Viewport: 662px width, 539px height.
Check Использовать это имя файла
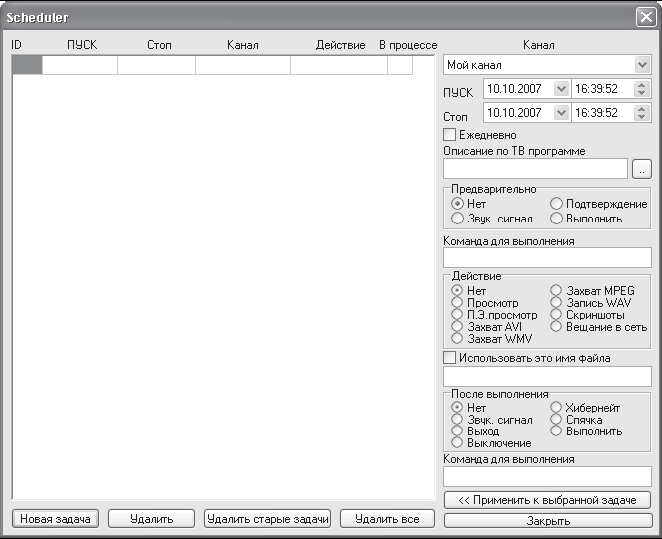[x=450, y=358]
